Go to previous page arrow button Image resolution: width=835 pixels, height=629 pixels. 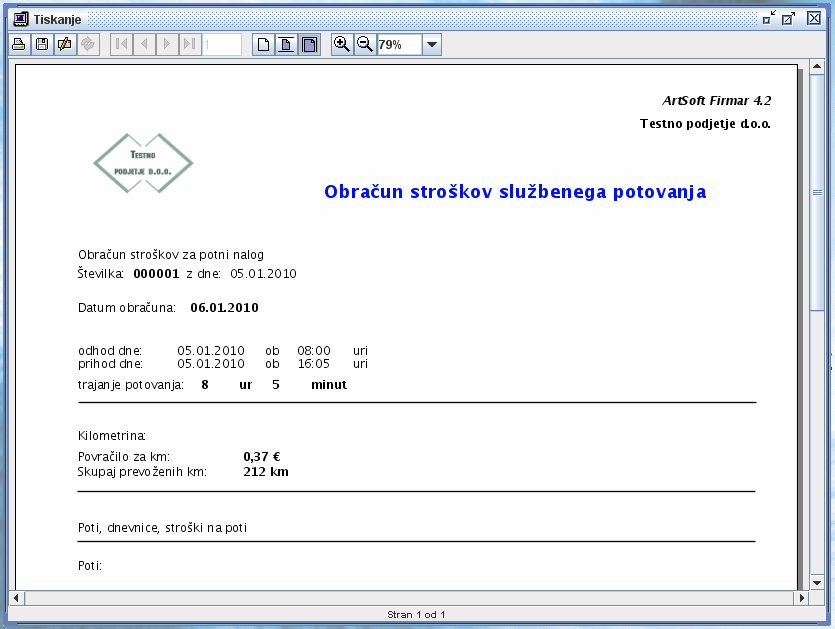[143, 45]
